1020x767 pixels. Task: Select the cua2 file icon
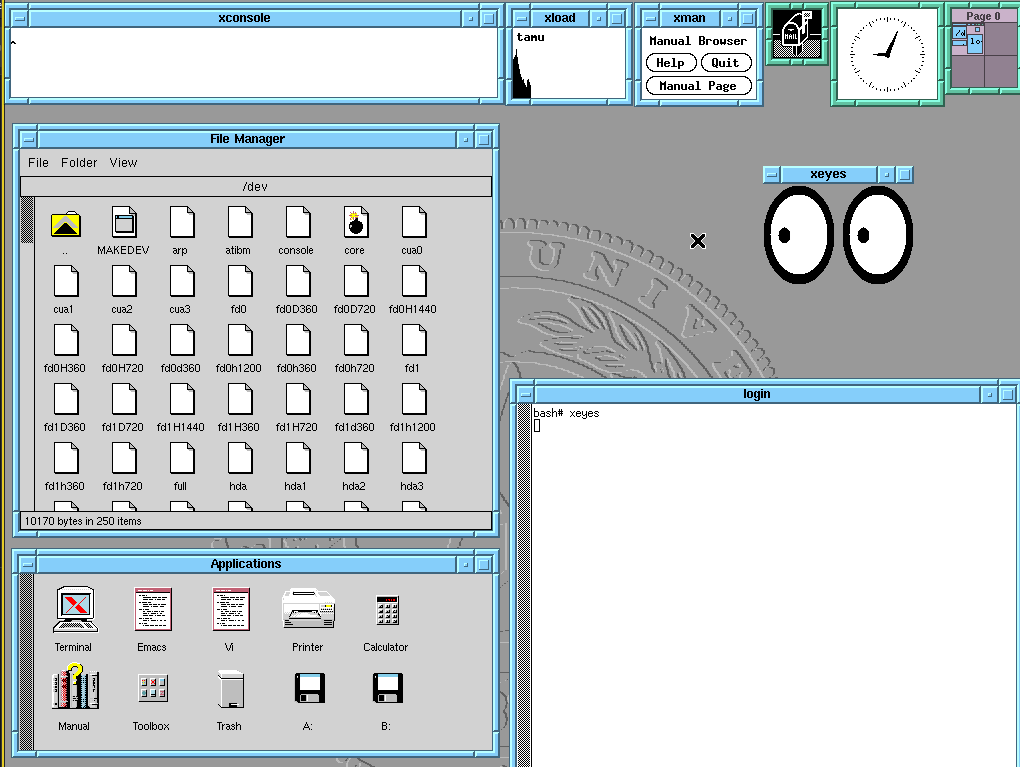coord(124,281)
